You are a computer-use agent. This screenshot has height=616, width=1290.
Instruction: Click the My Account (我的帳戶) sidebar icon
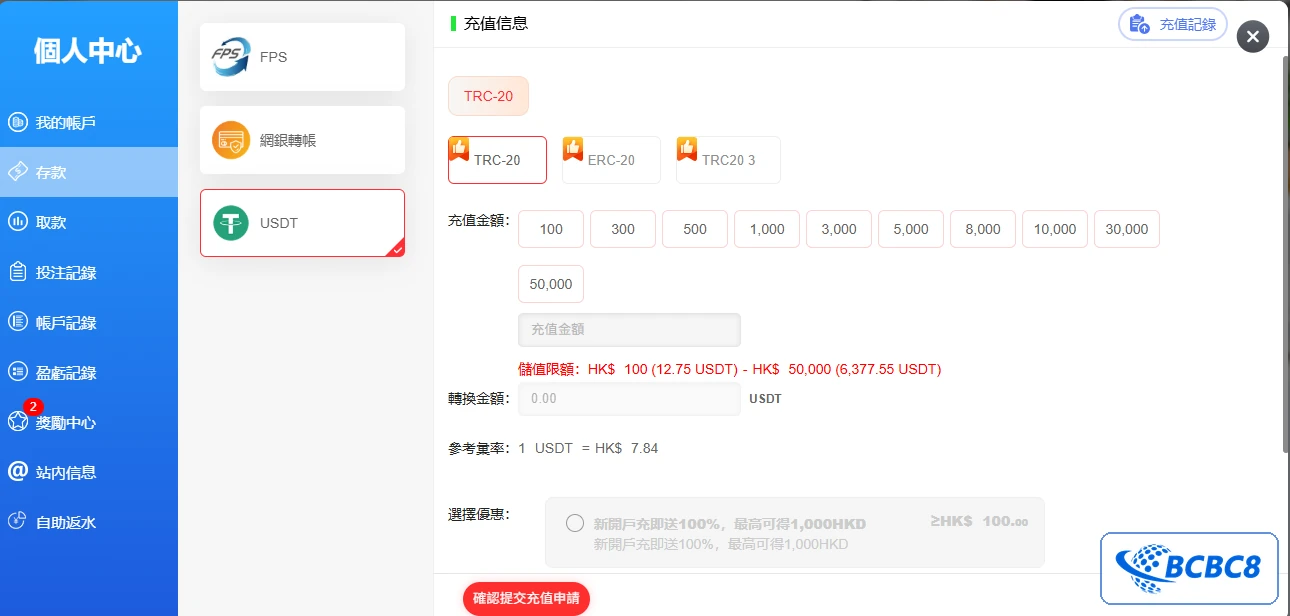point(17,122)
